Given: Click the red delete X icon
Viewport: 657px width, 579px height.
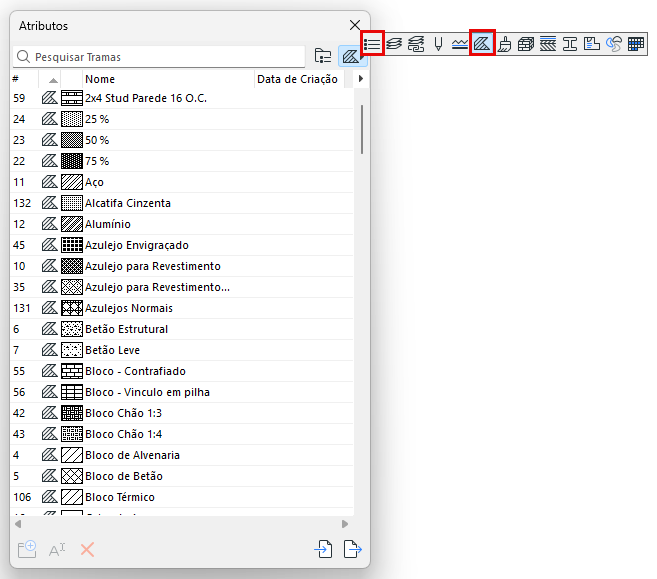Looking at the screenshot, I should 87,549.
